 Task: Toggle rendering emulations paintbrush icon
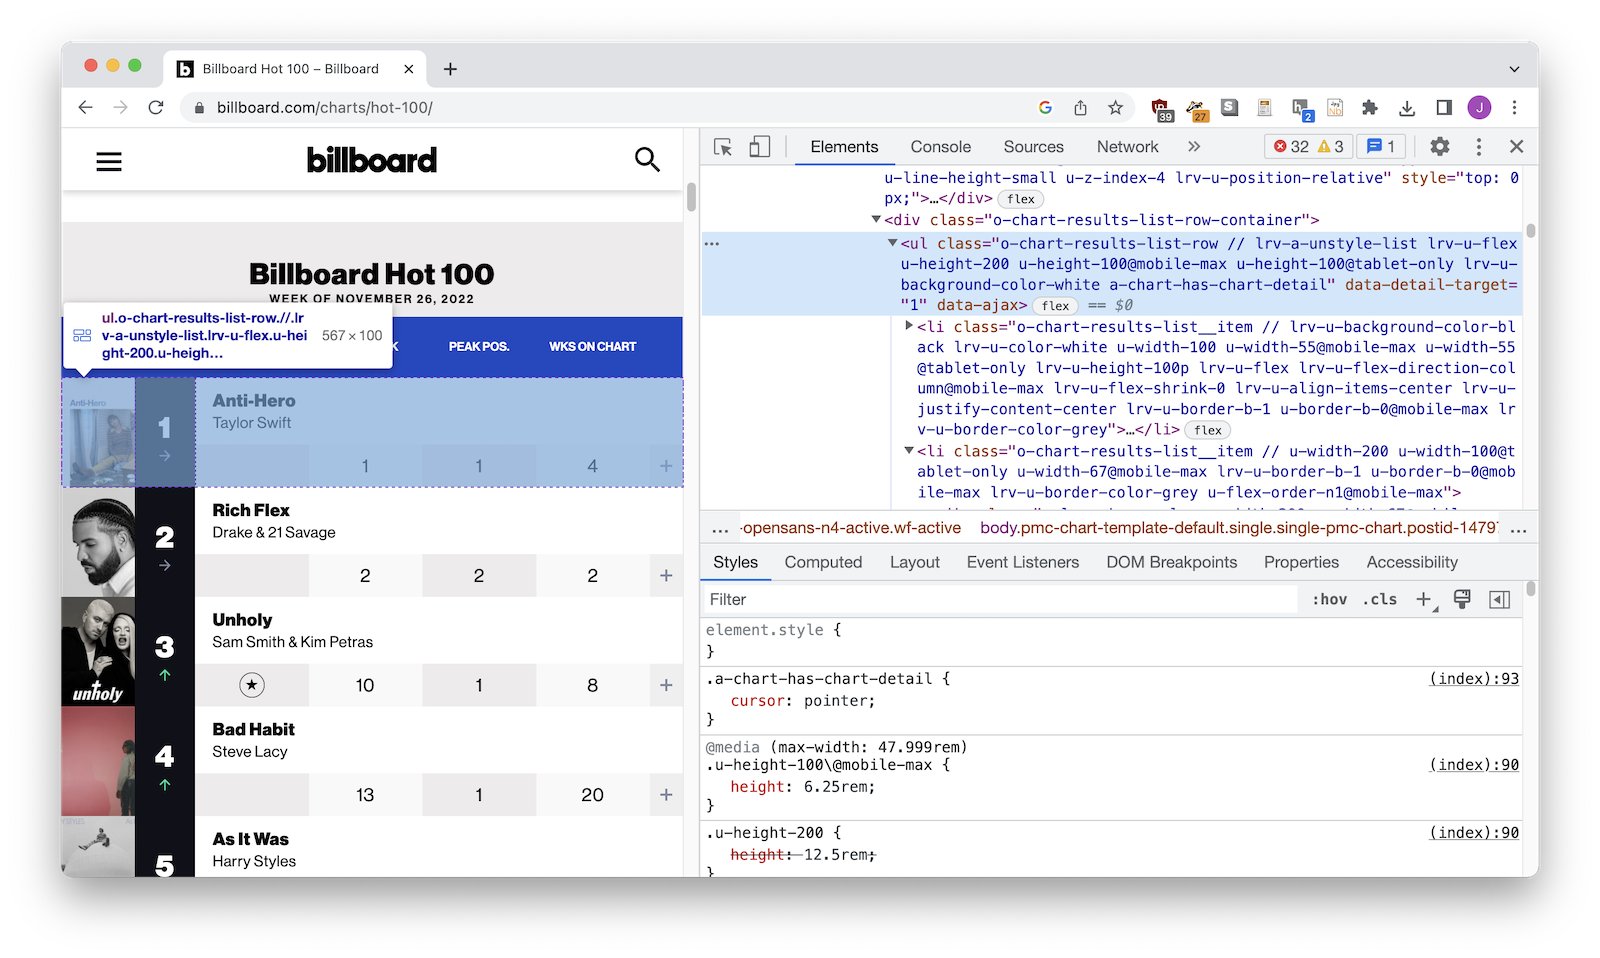pyautogui.click(x=1462, y=599)
